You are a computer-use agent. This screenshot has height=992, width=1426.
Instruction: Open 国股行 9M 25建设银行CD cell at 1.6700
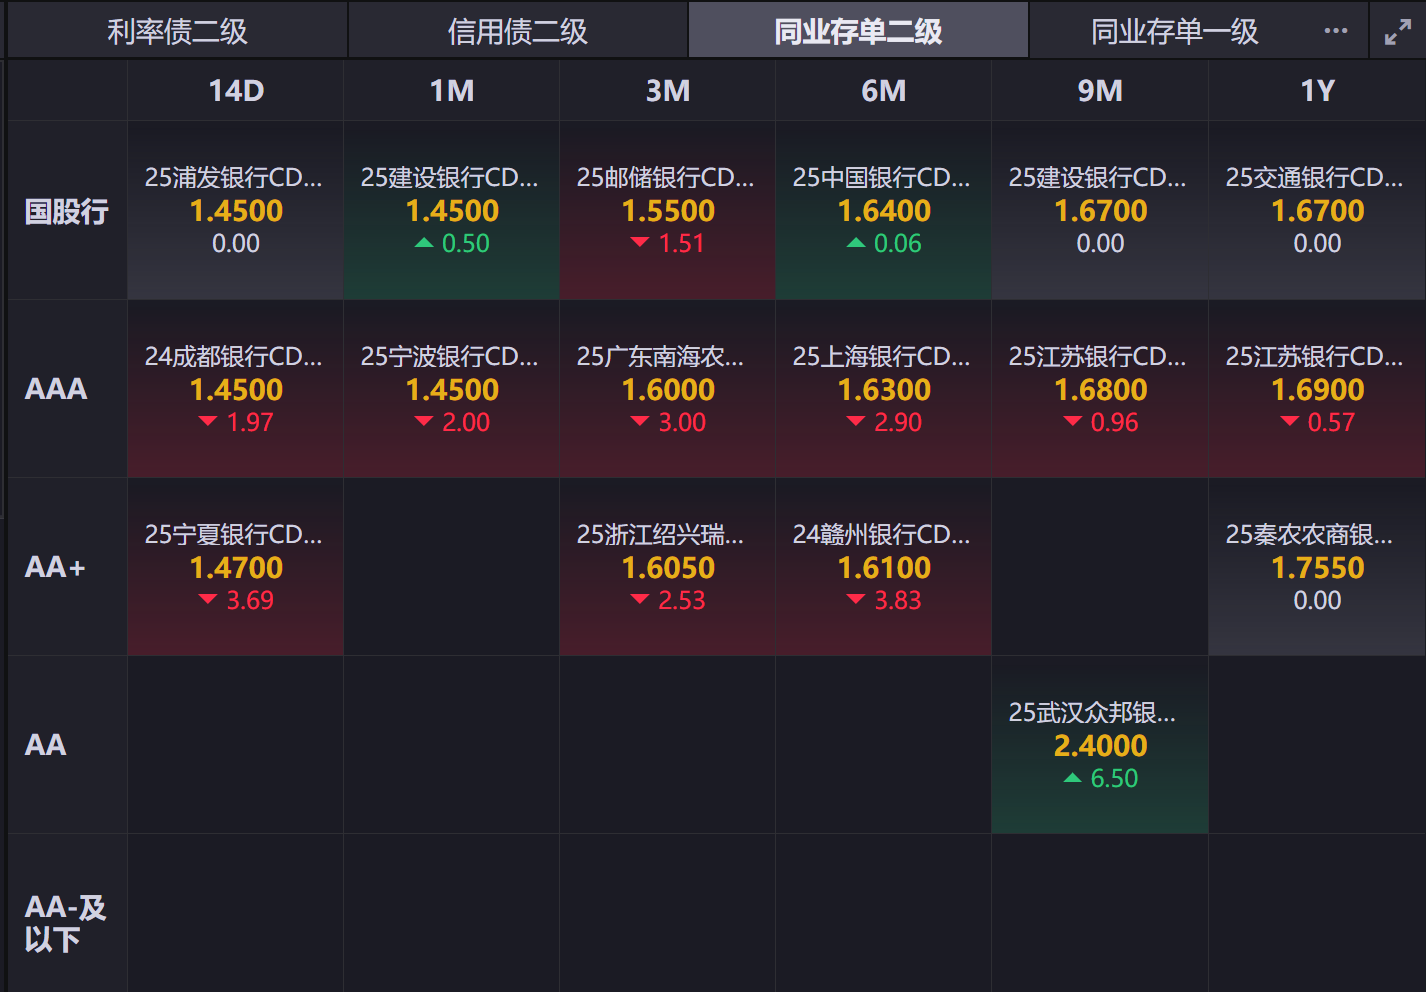pos(1100,211)
